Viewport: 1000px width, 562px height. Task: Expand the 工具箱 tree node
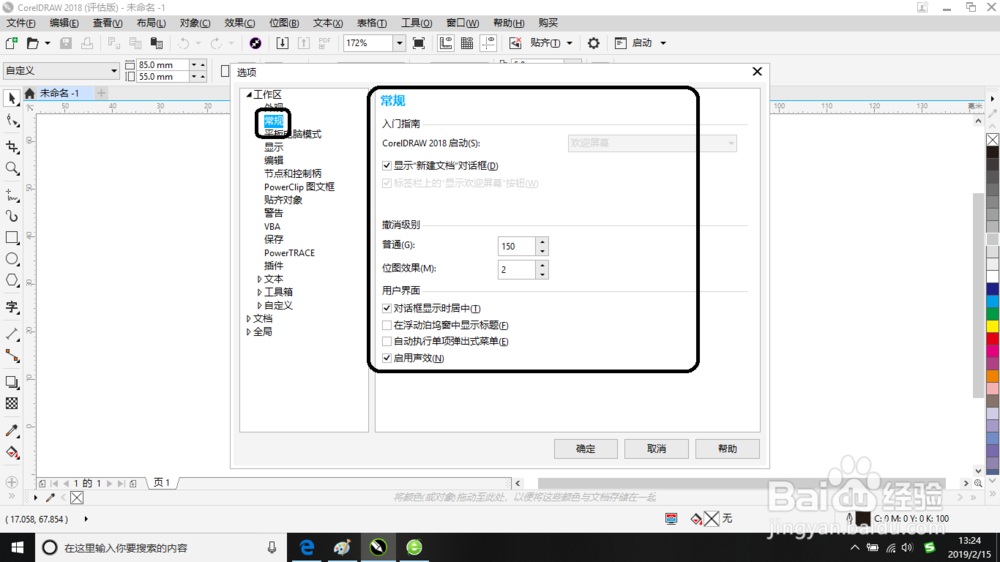coord(259,292)
